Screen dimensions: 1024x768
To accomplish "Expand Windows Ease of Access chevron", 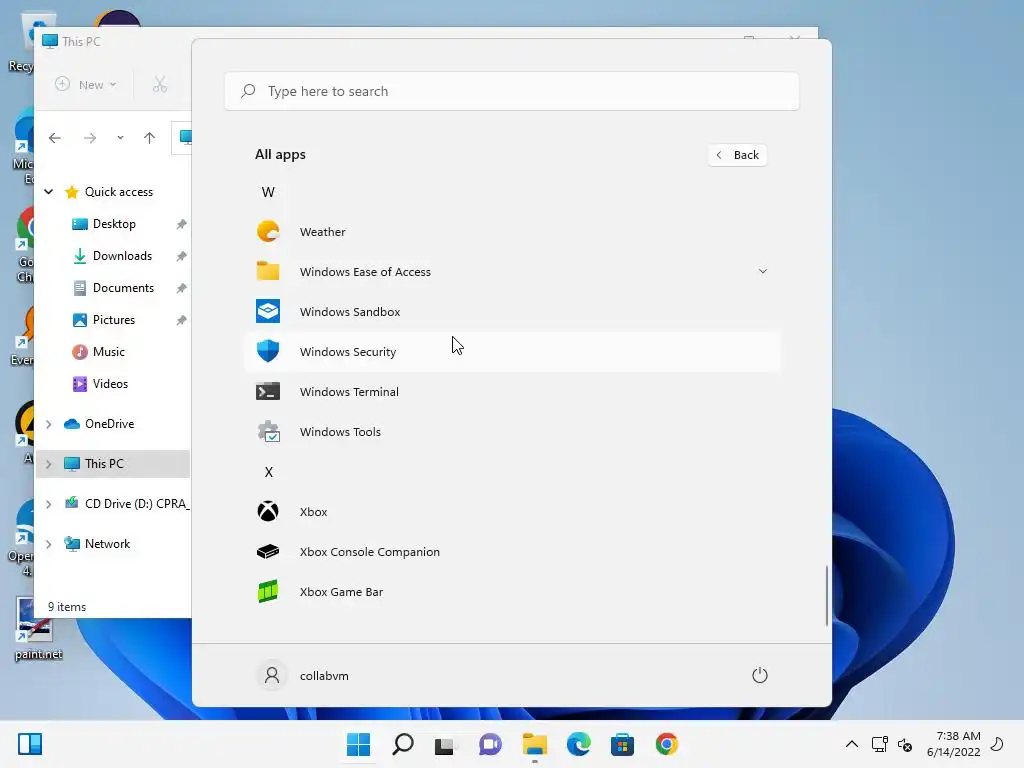I will (763, 271).
